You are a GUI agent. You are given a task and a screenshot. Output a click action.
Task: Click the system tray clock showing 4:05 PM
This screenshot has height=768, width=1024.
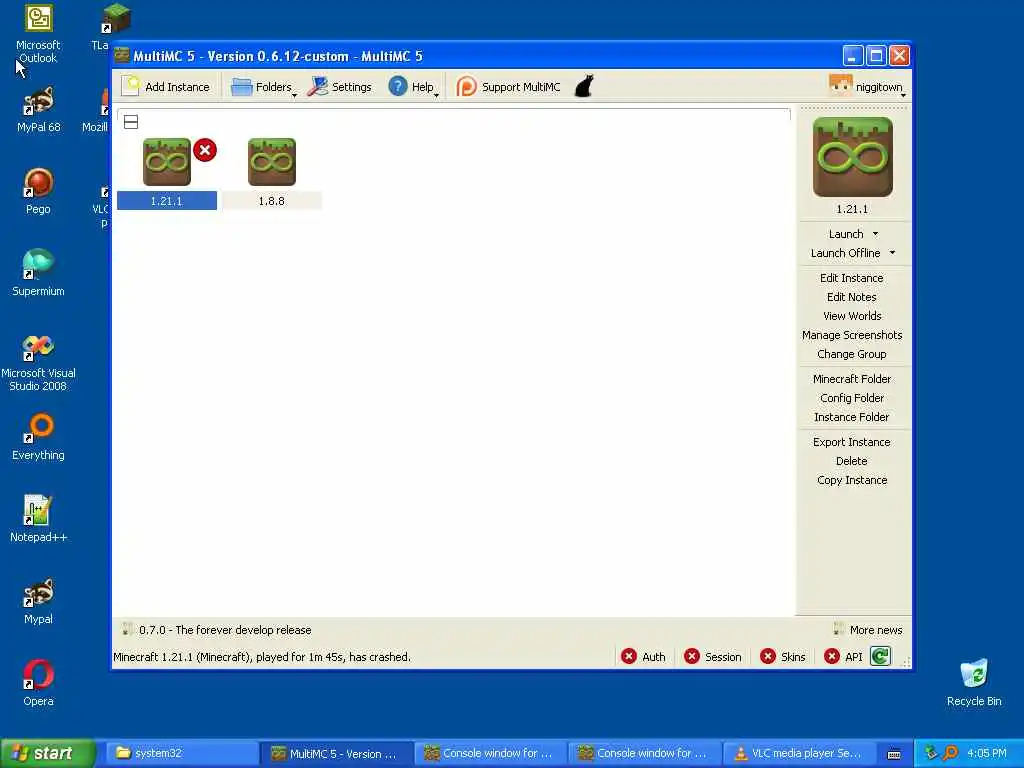[x=987, y=753]
